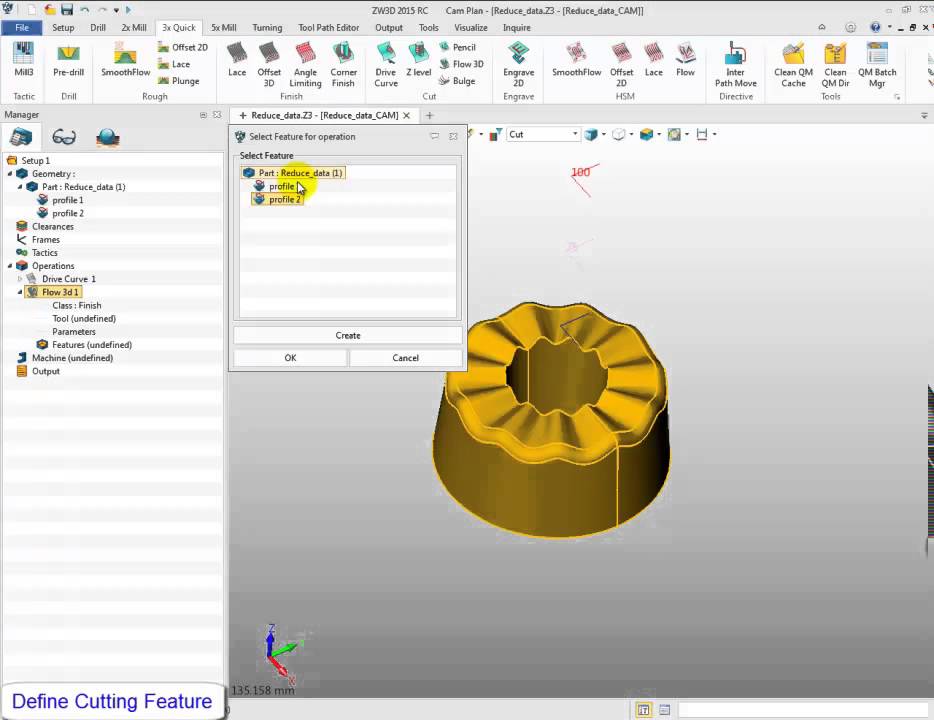This screenshot has width=934, height=720.
Task: Select the Lace rough operation
Action: point(174,64)
